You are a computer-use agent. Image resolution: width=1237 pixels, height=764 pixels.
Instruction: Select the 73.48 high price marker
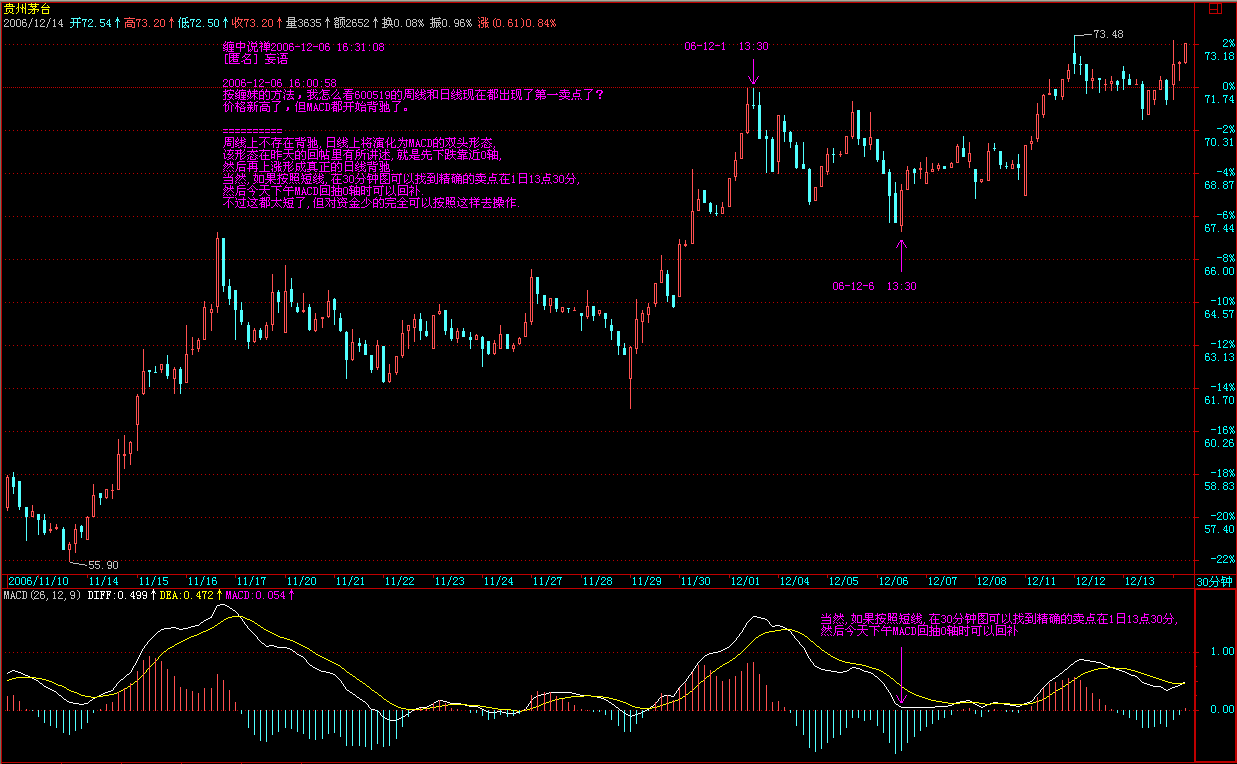click(1107, 34)
